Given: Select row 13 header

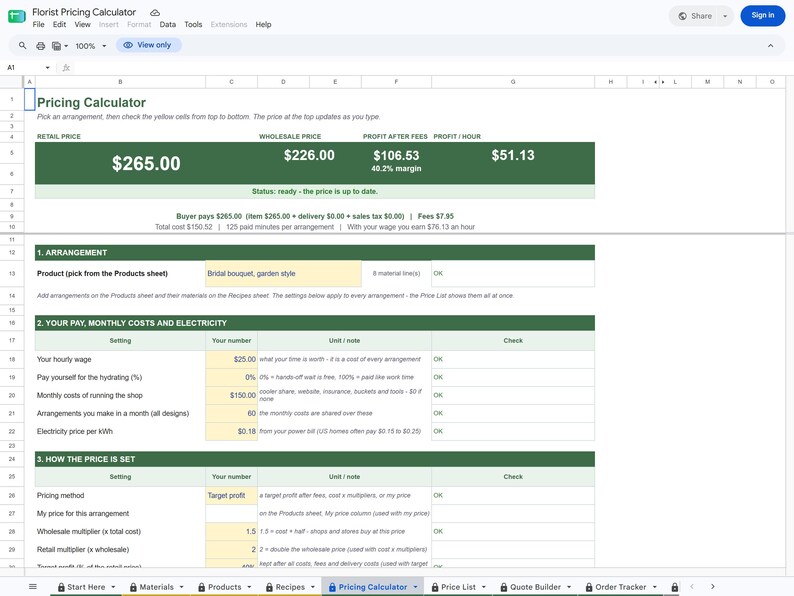Looking at the screenshot, I should (x=12, y=273).
